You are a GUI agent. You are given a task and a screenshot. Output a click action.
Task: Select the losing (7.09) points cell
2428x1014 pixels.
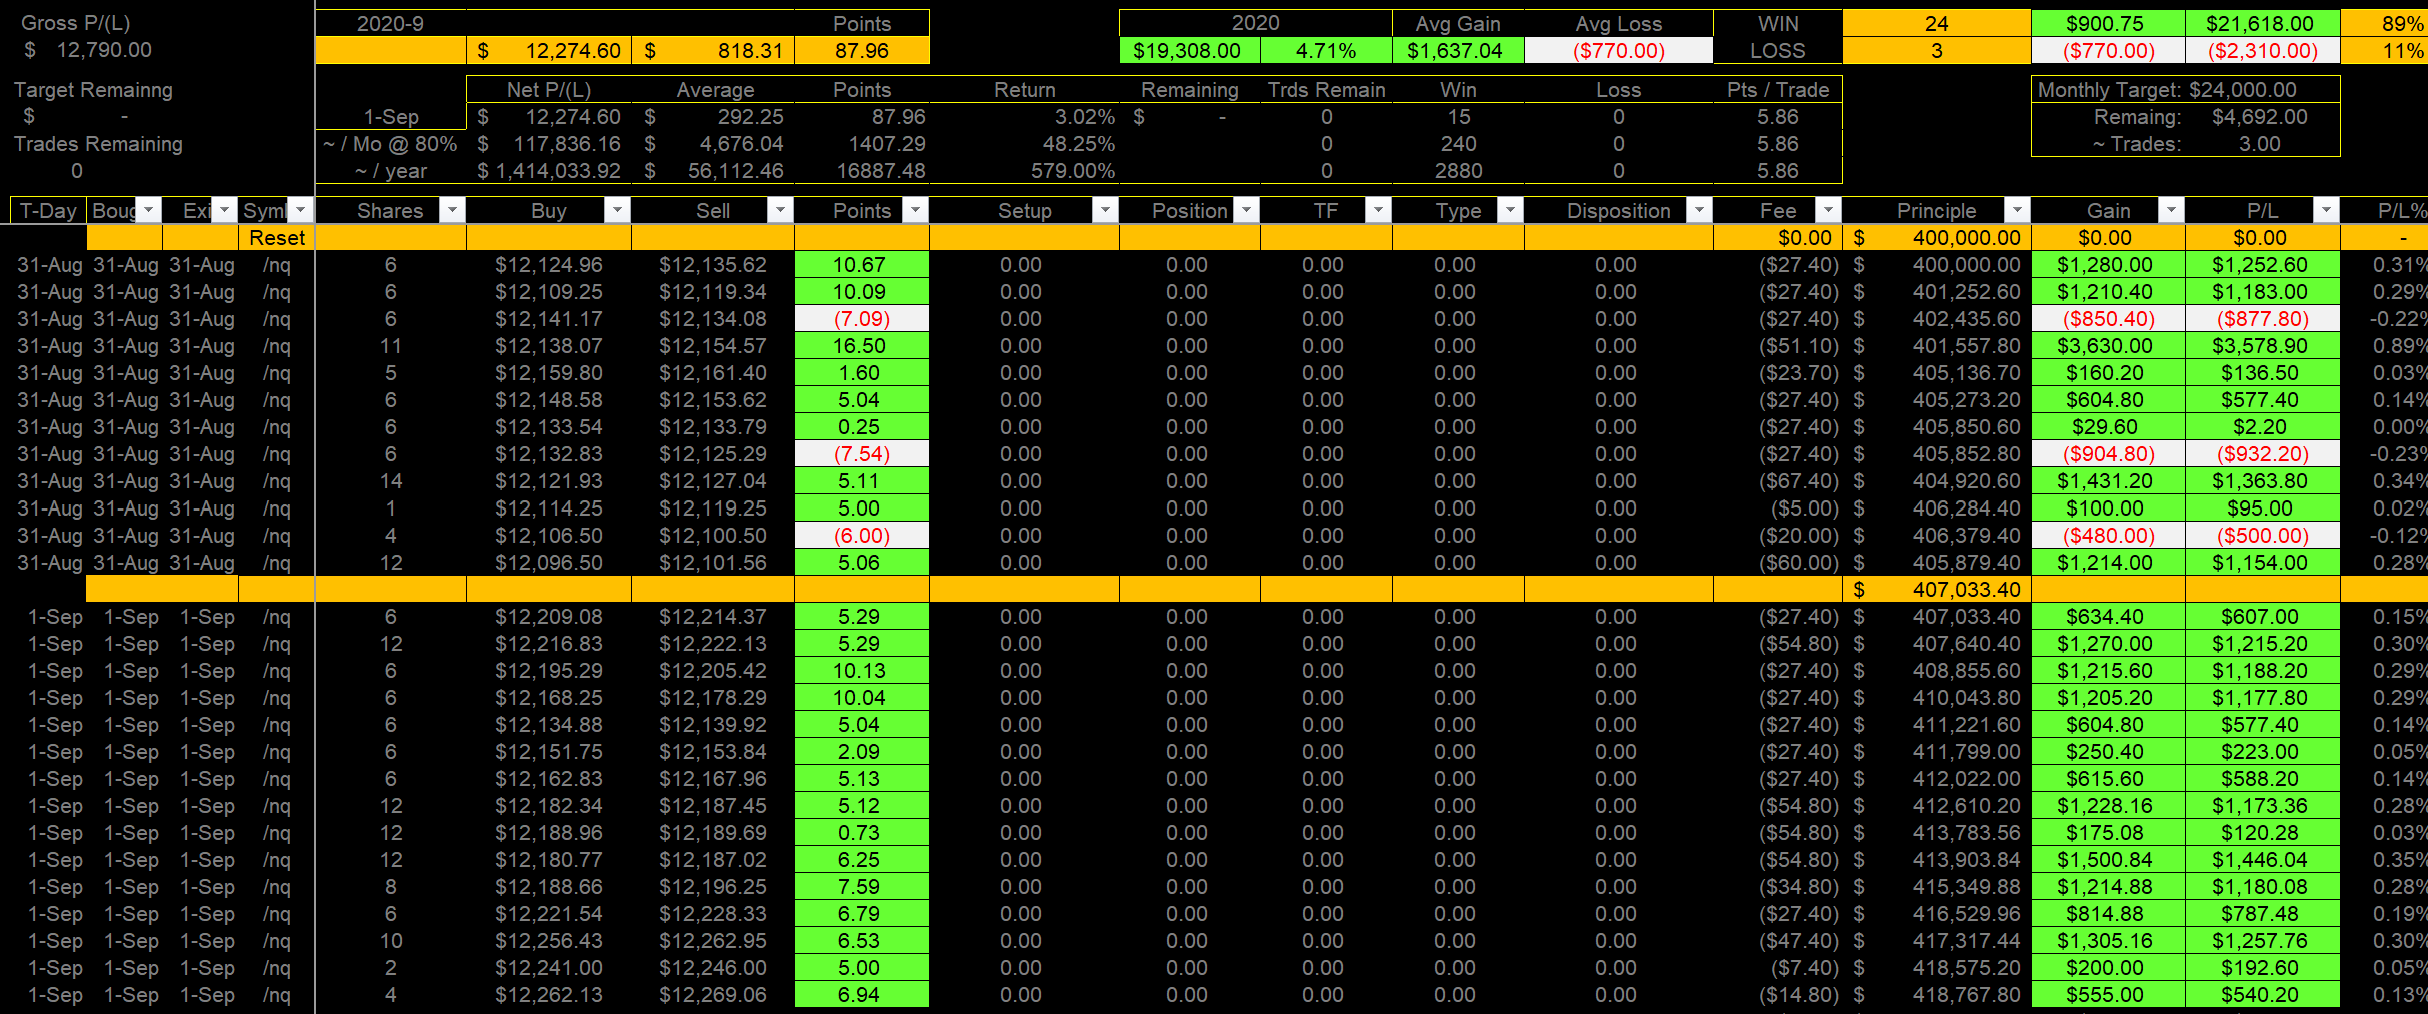coord(862,319)
